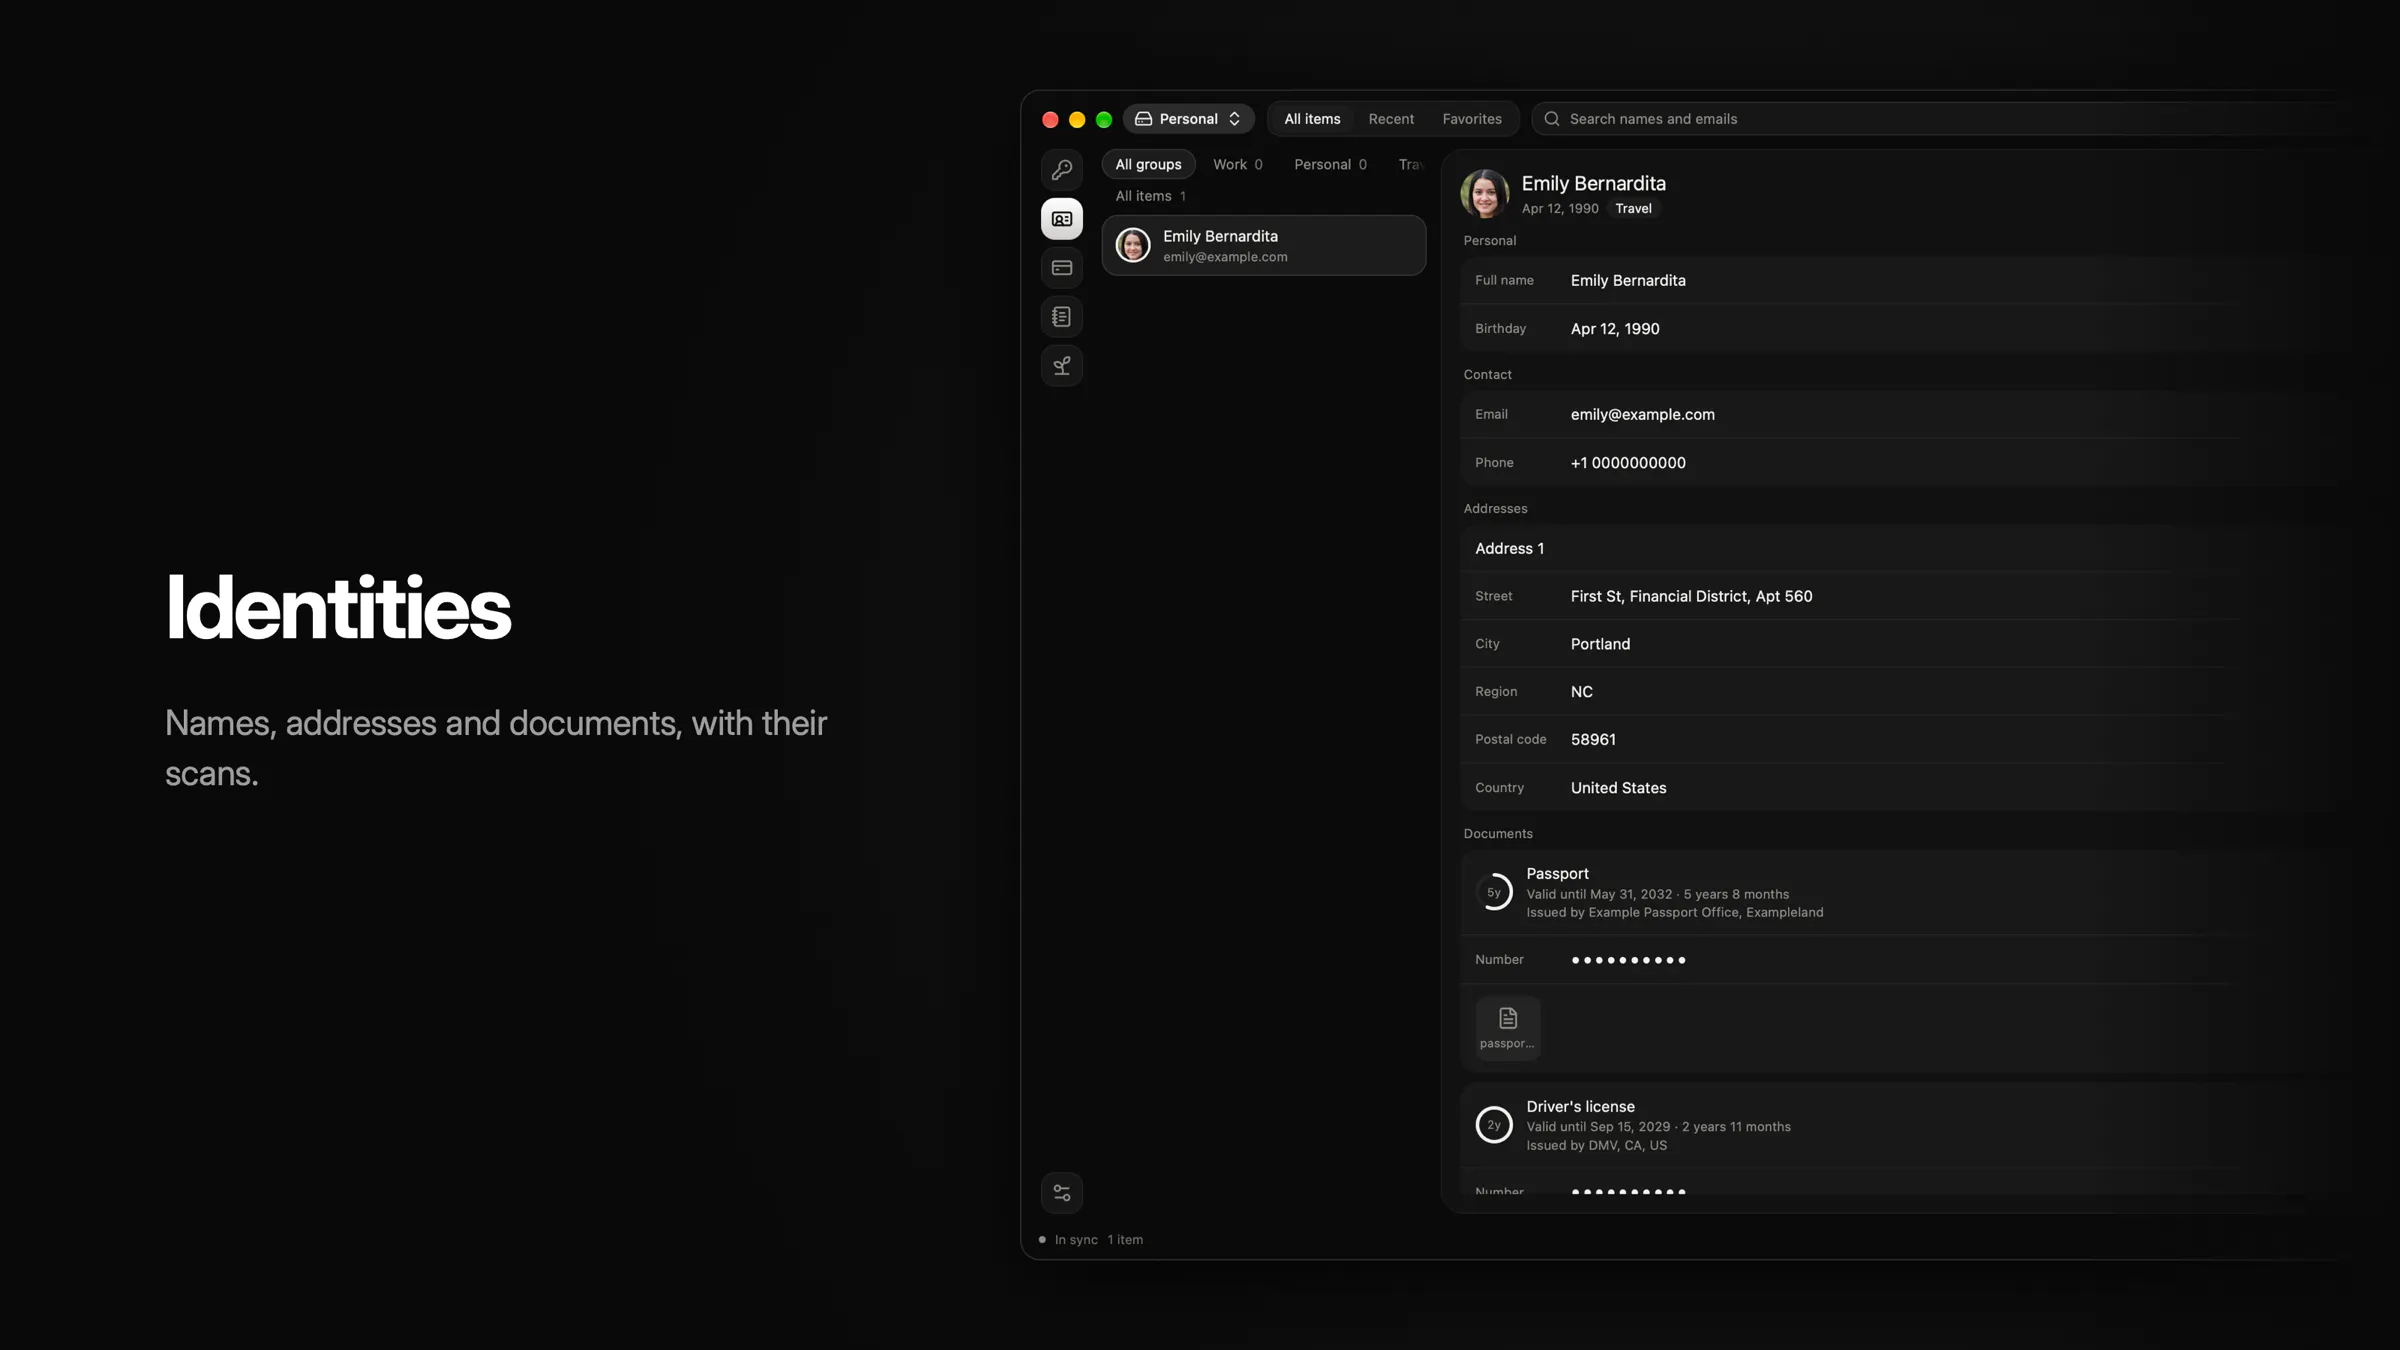Click the passport attachment file icon
This screenshot has width=2400, height=1350.
(x=1508, y=1027)
